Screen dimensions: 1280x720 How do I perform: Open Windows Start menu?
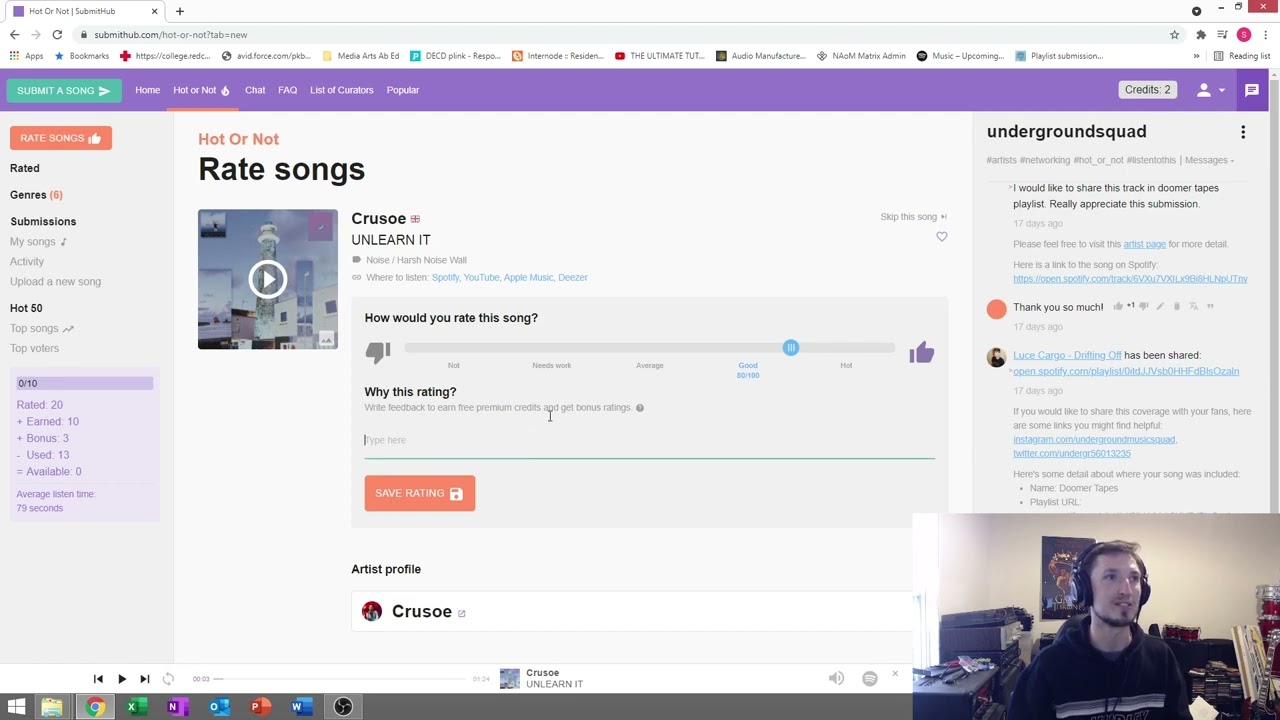16,707
